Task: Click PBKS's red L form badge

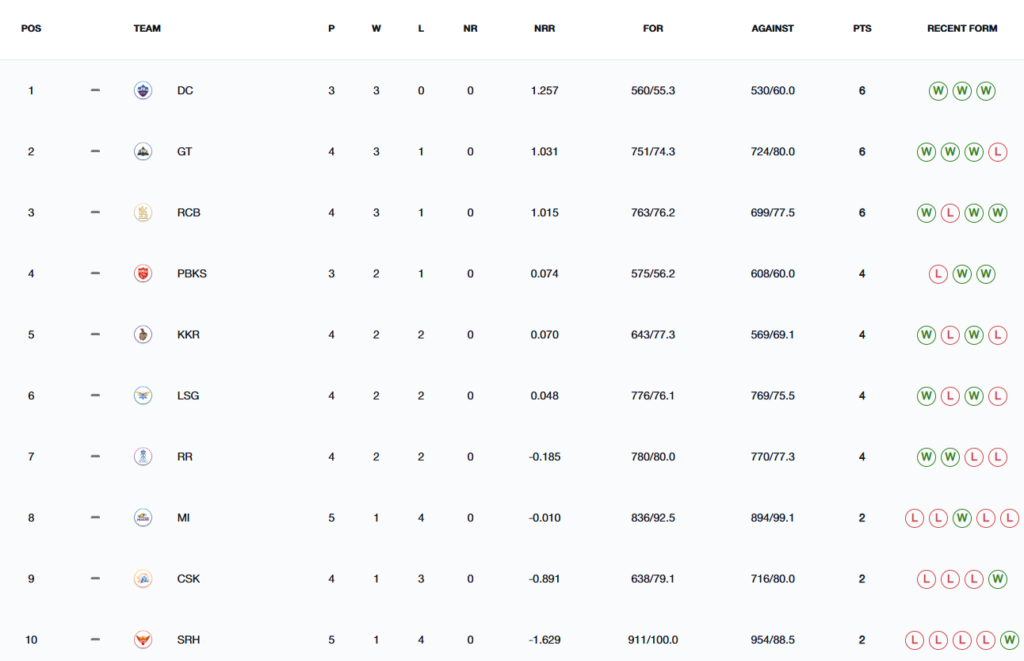Action: (x=938, y=274)
